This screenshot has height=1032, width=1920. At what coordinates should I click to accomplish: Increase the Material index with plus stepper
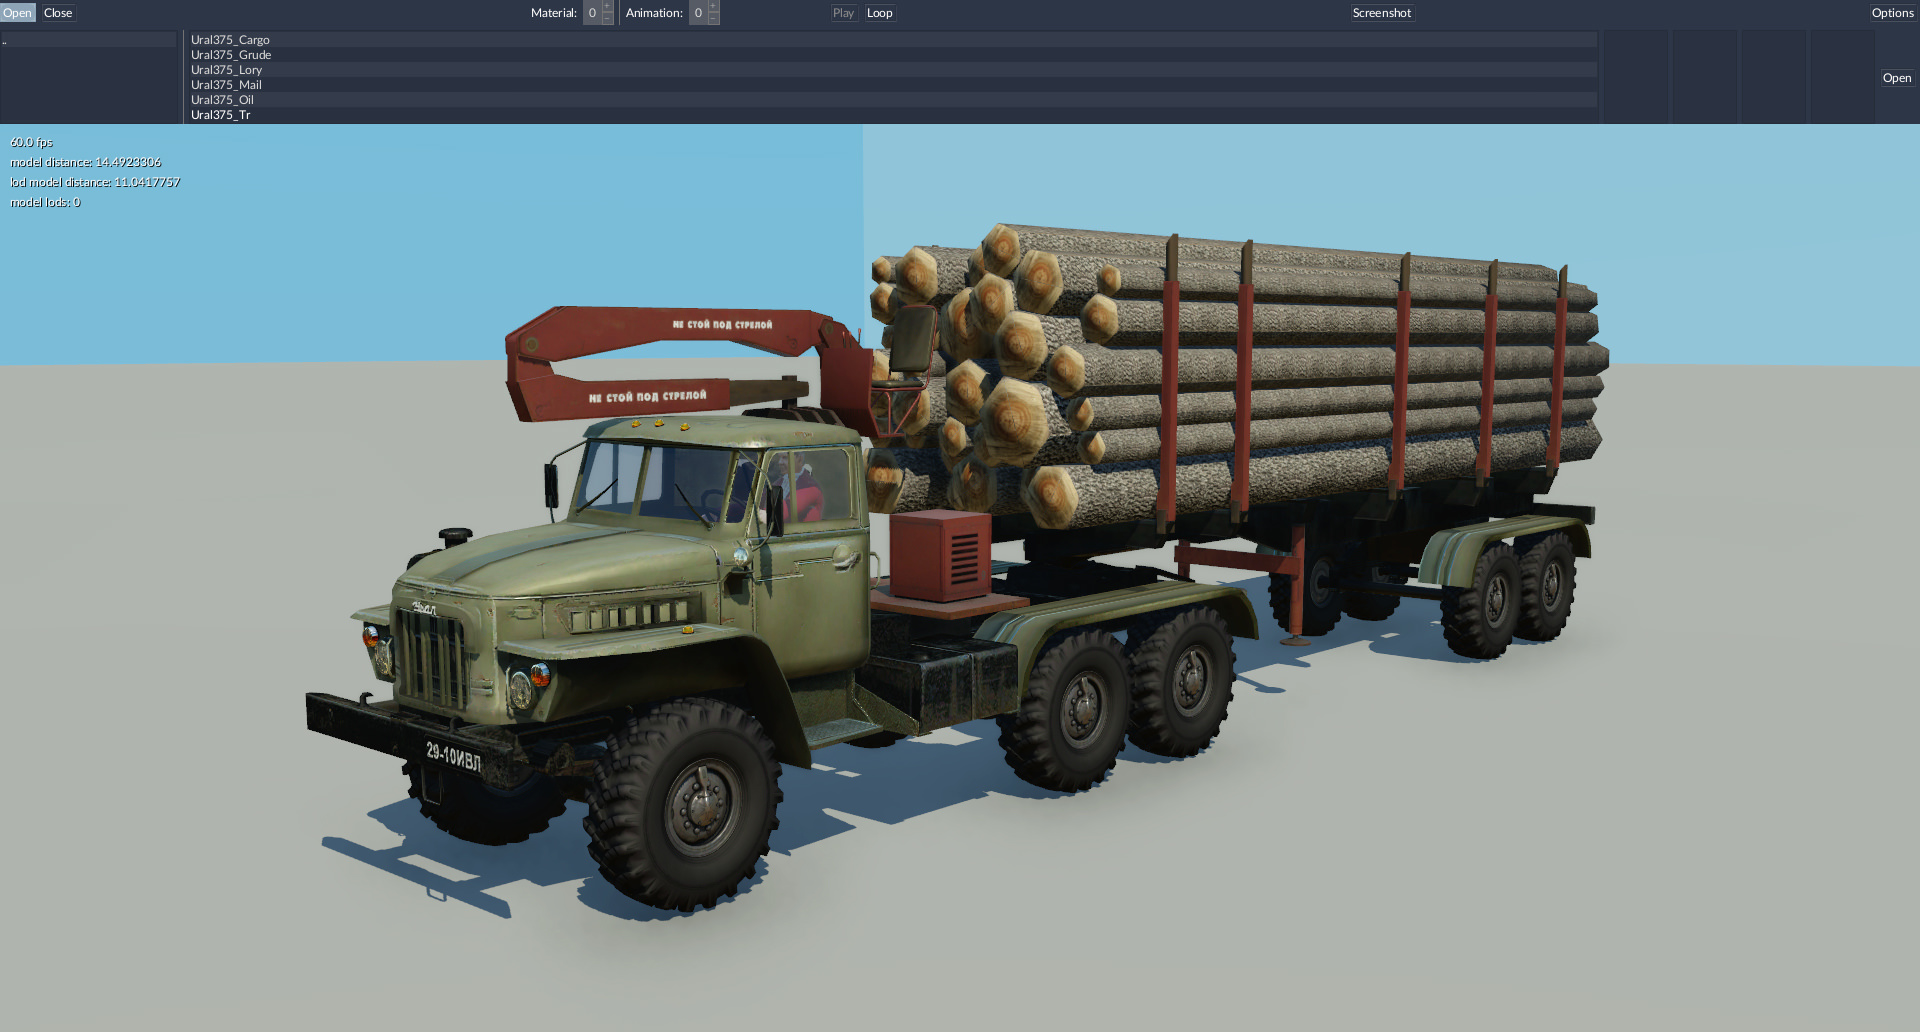[607, 6]
